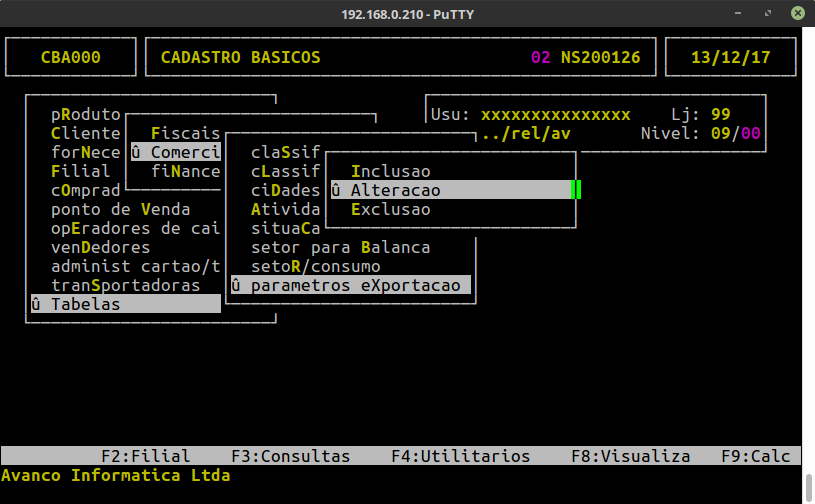The image size is (815, 504).
Task: Click F3:Consultas function key label
Action: pos(290,456)
